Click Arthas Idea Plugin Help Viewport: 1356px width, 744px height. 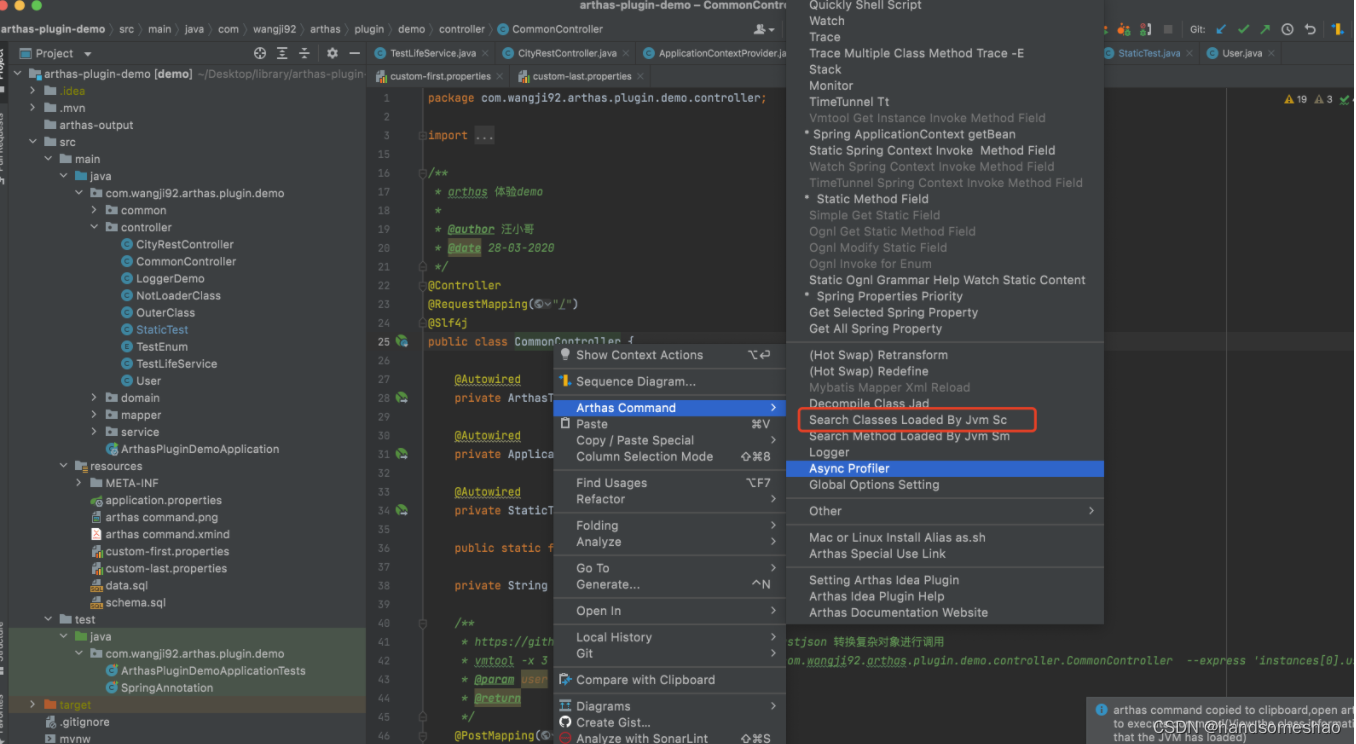point(944,597)
